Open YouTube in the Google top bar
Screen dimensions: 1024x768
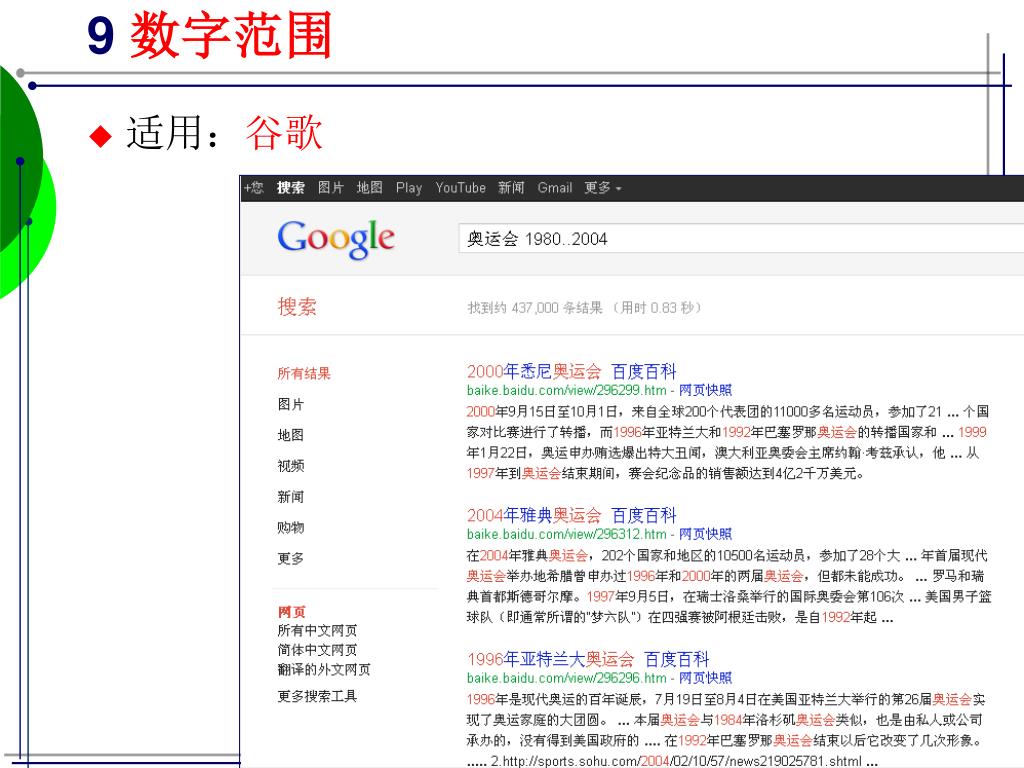[460, 188]
